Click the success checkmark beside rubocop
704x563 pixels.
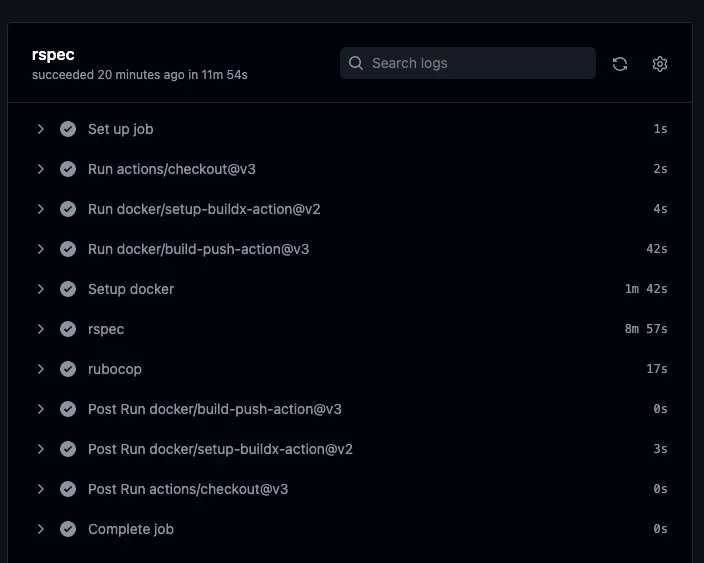[x=68, y=369]
